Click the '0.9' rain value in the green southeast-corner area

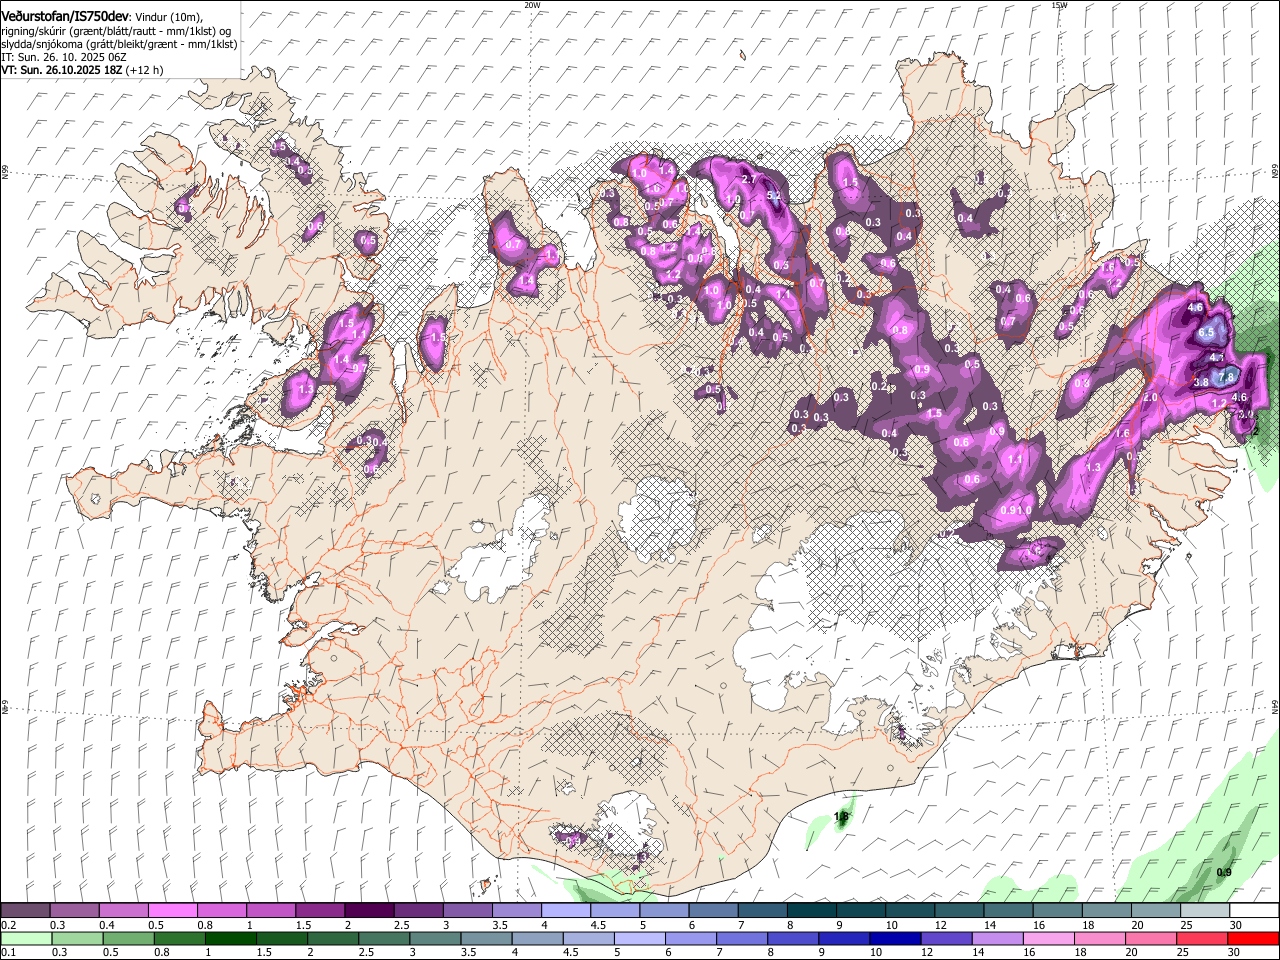(1224, 873)
